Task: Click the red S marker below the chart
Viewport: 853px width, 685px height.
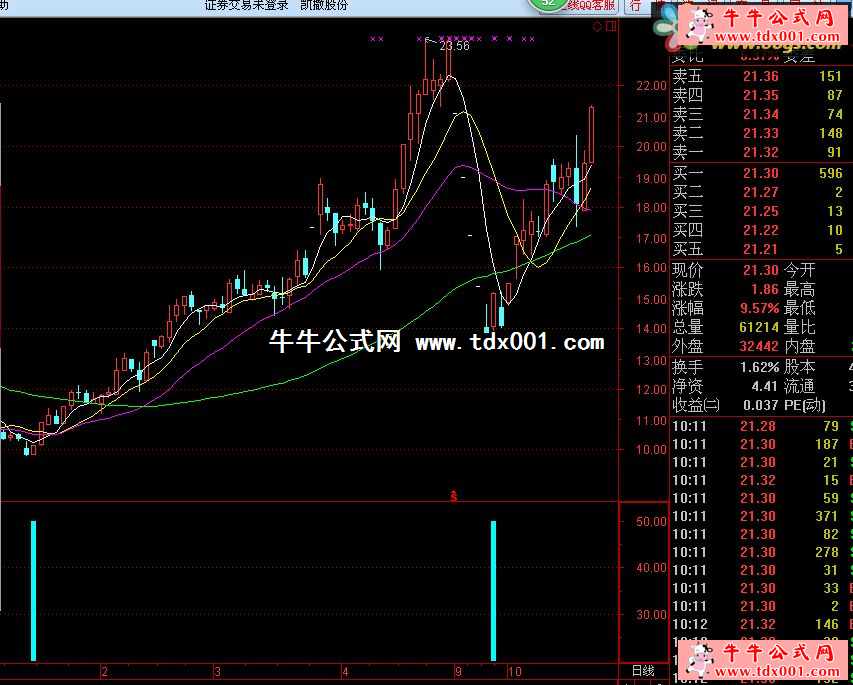Action: 454,496
